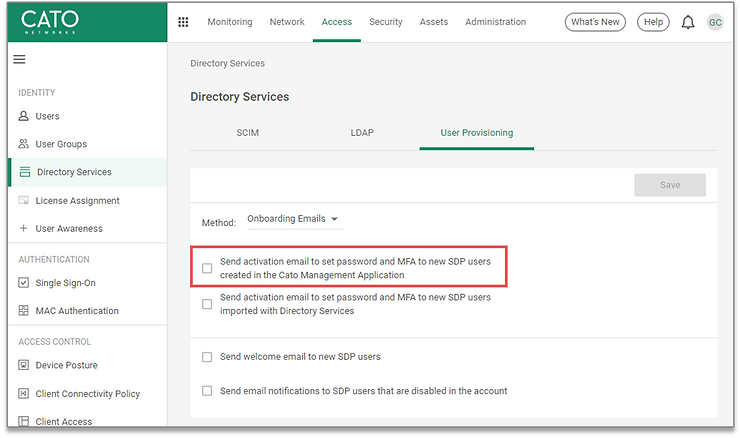This screenshot has width=740, height=438.
Task: Click the MAC Authentication icon
Action: click(24, 311)
